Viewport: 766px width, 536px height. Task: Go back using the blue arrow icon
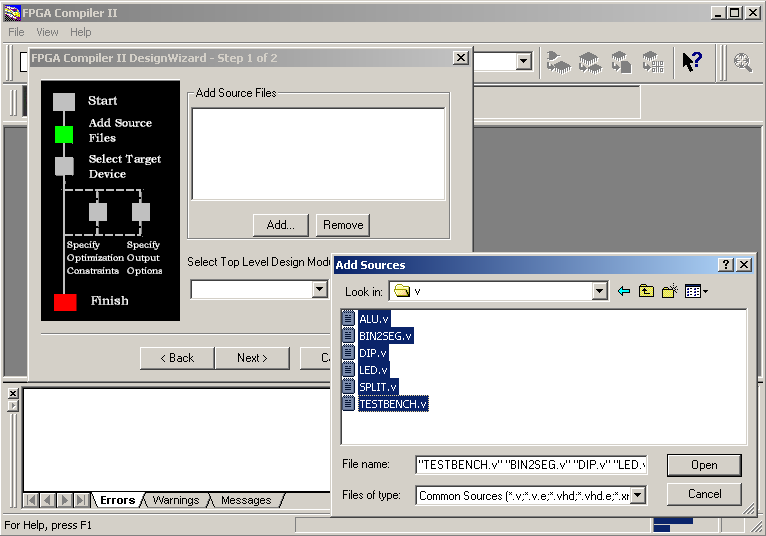point(624,292)
